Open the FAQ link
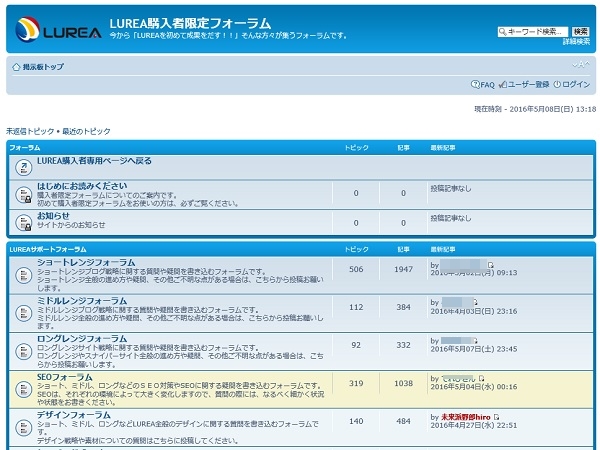The image size is (600, 450). 488,85
